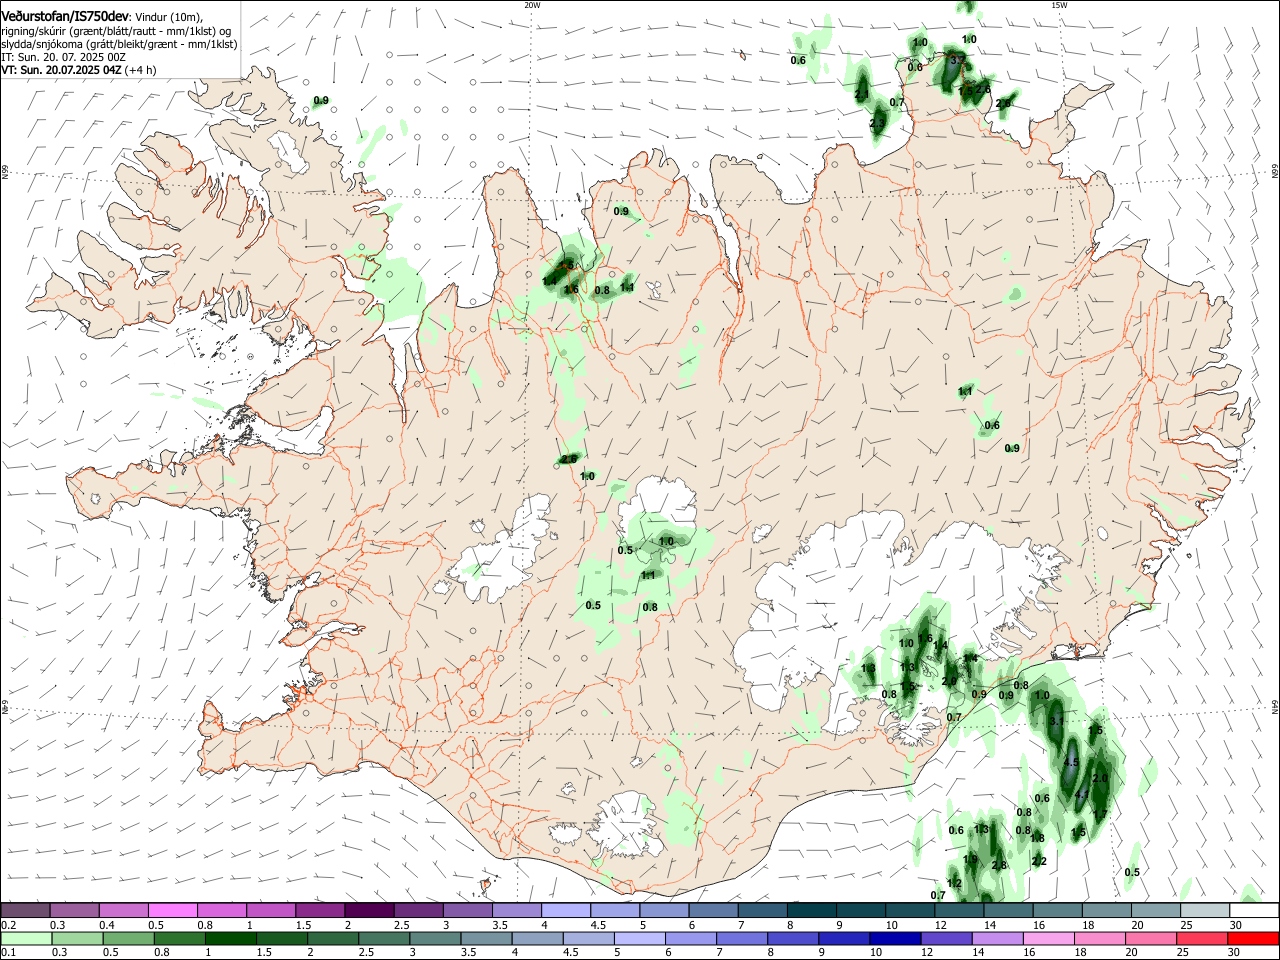The image size is (1280, 960).
Task: Select top legend swatch starting at 0.2
Action: click(x=25, y=910)
